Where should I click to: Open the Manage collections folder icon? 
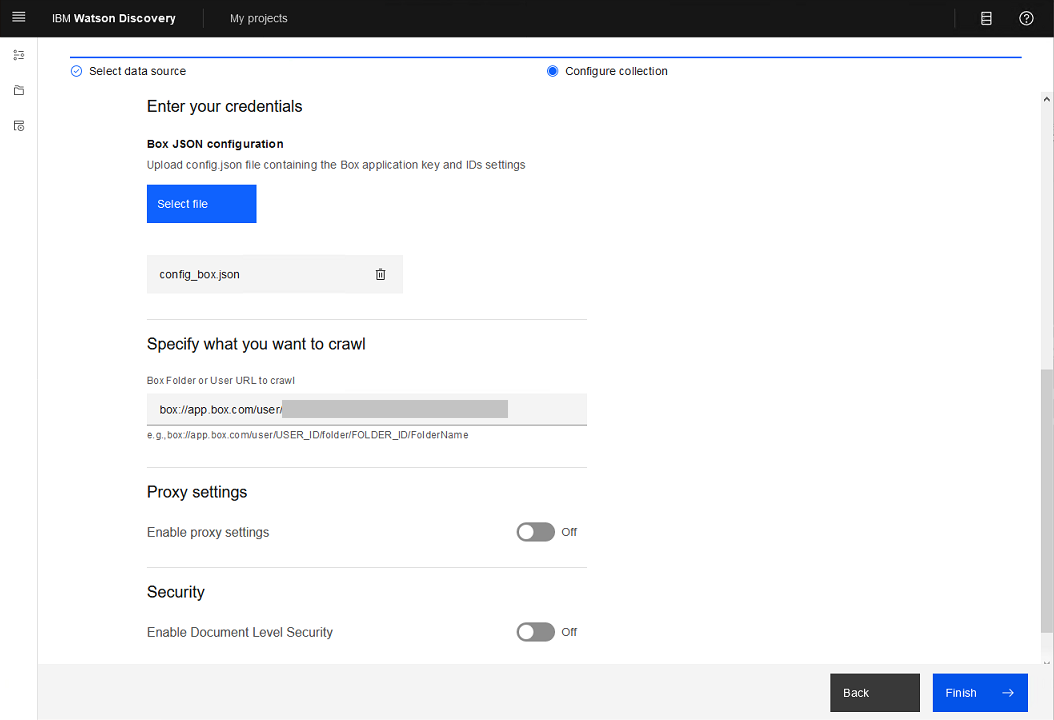click(19, 90)
